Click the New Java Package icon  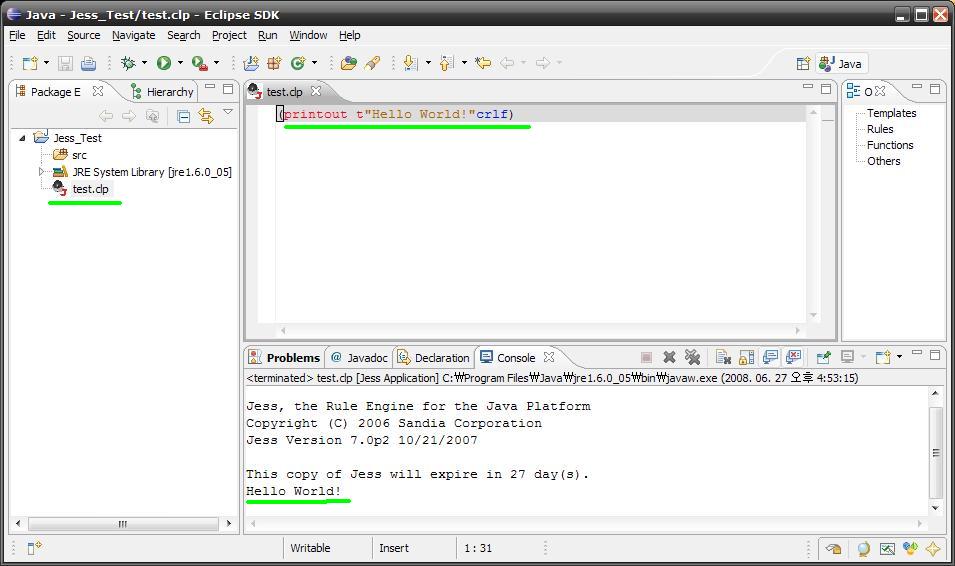pos(275,63)
